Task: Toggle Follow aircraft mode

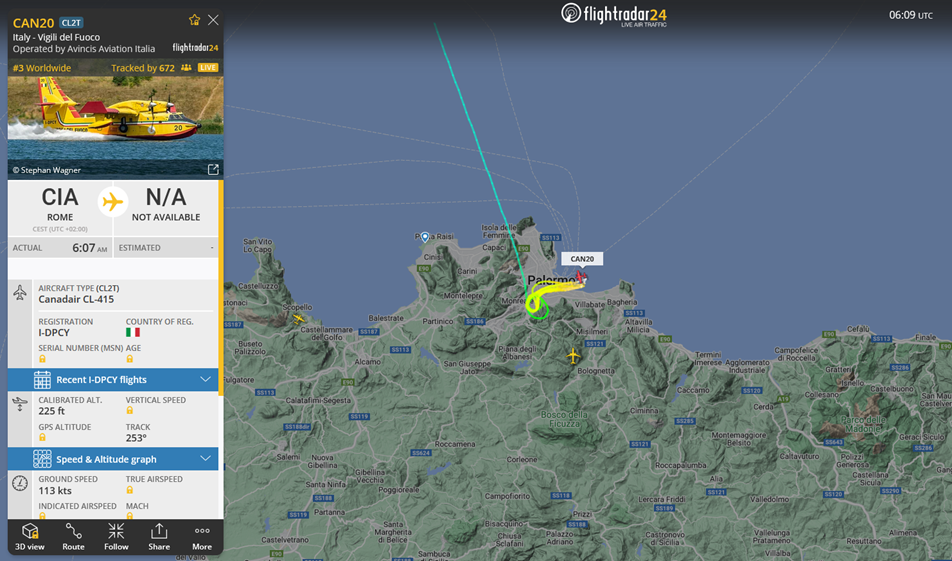Action: click(x=116, y=536)
